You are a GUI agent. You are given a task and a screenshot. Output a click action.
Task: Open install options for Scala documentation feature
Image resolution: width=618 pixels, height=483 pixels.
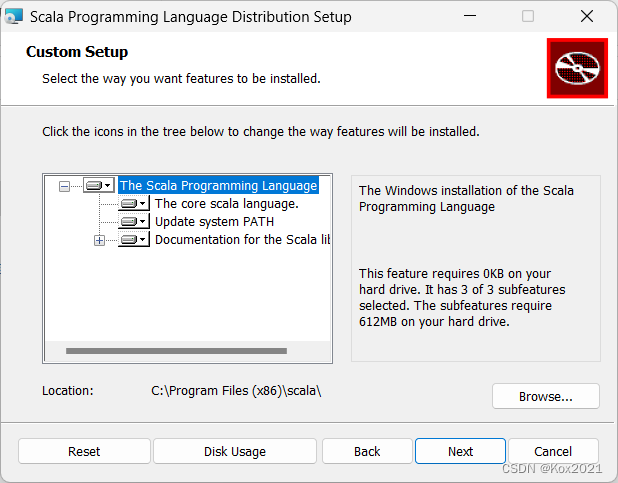[x=134, y=239]
